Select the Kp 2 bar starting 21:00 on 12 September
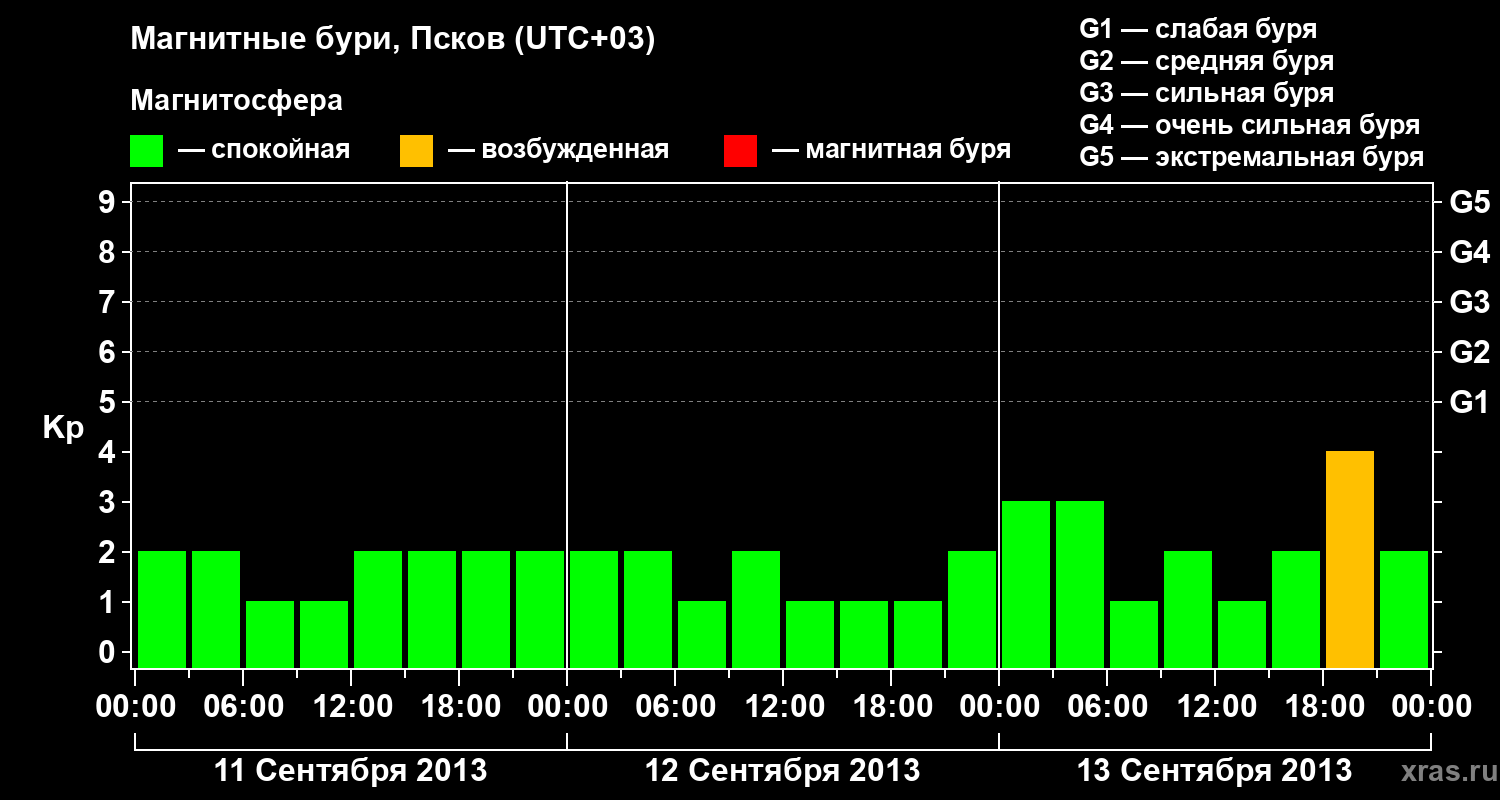This screenshot has height=800, width=1500. coord(972,610)
